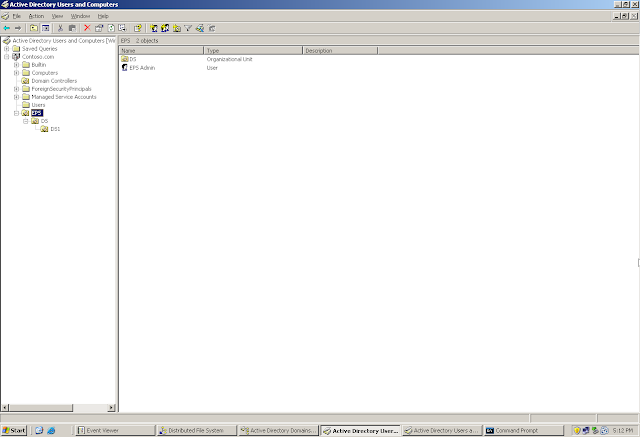The image size is (640, 437).
Task: Click the tree pane horizontal scrollbar thumb
Action: tap(41, 408)
